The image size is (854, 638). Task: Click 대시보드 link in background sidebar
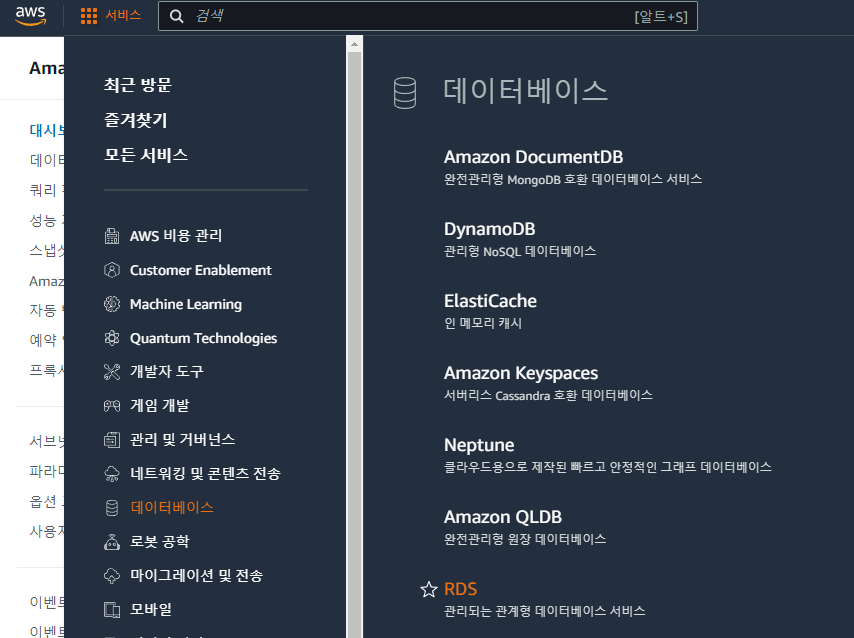tap(47, 130)
